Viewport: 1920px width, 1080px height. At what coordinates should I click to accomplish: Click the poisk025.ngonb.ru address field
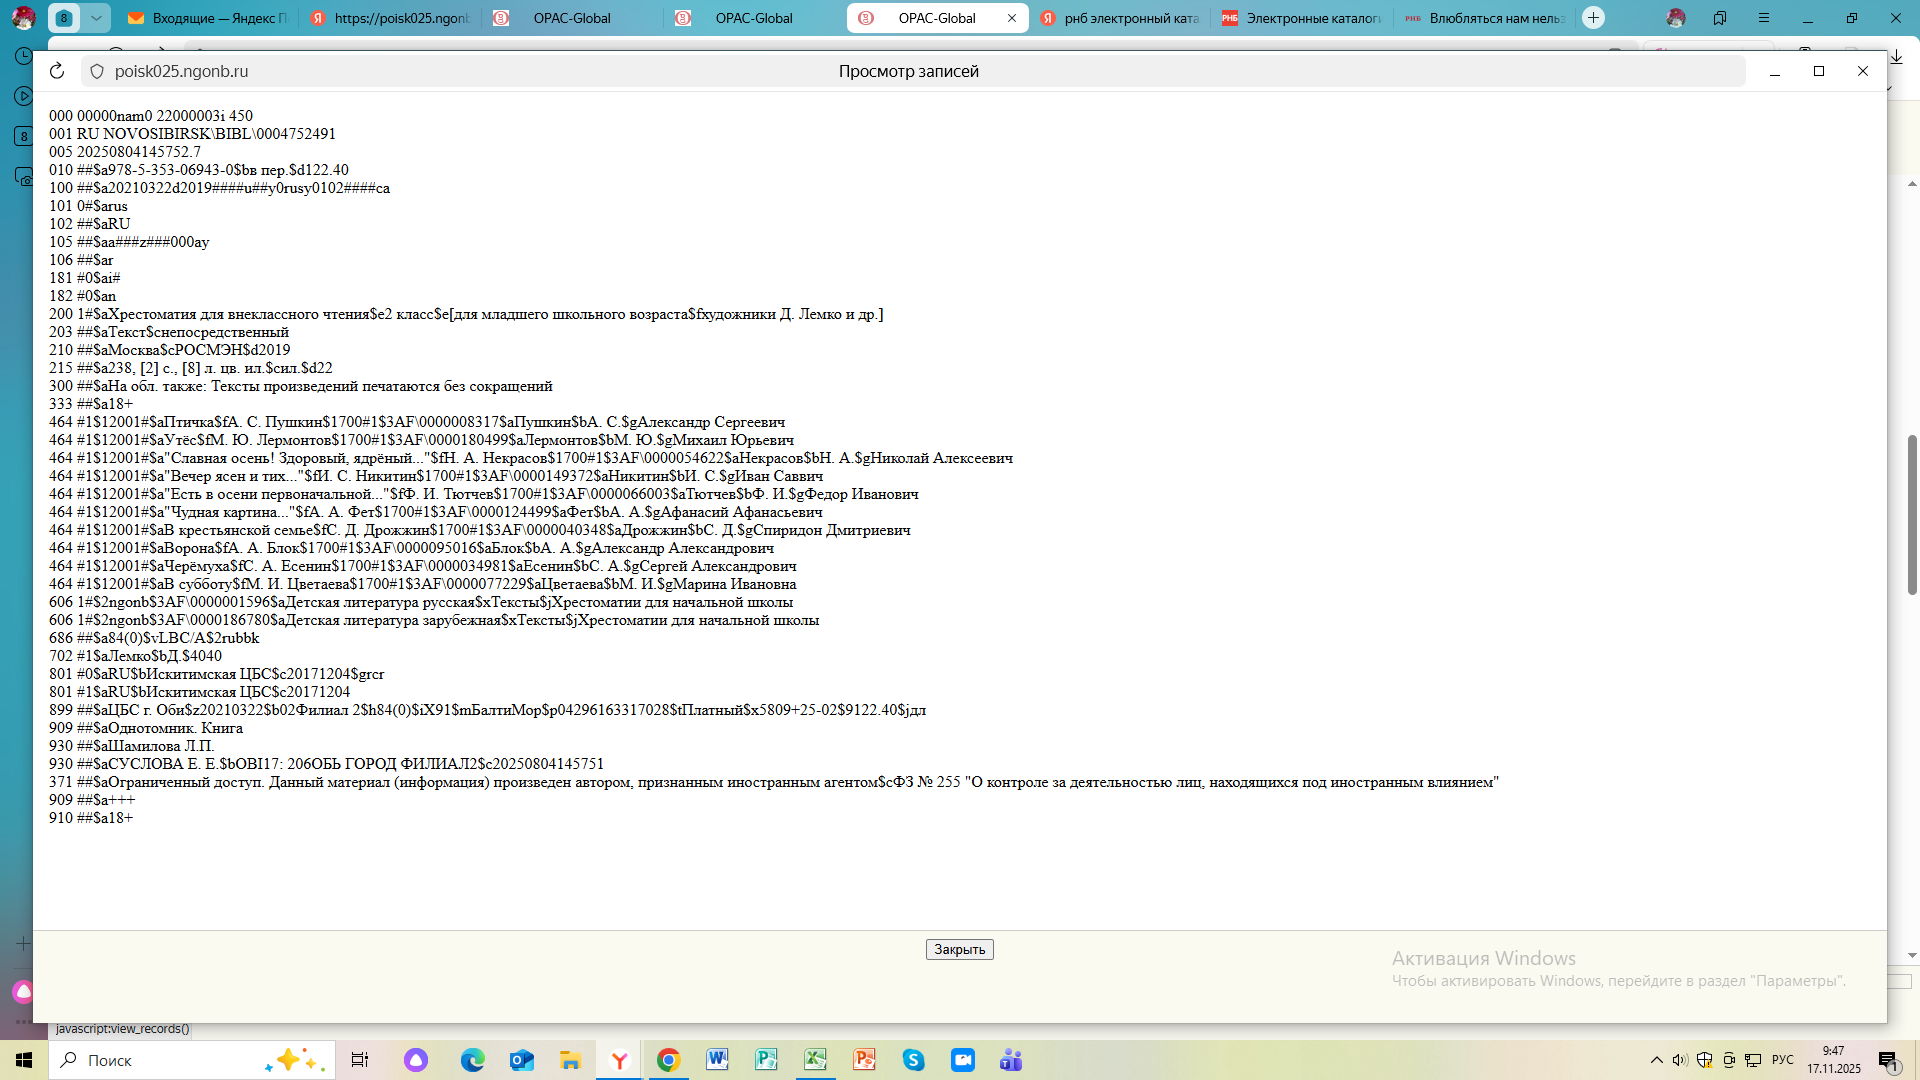coord(181,71)
